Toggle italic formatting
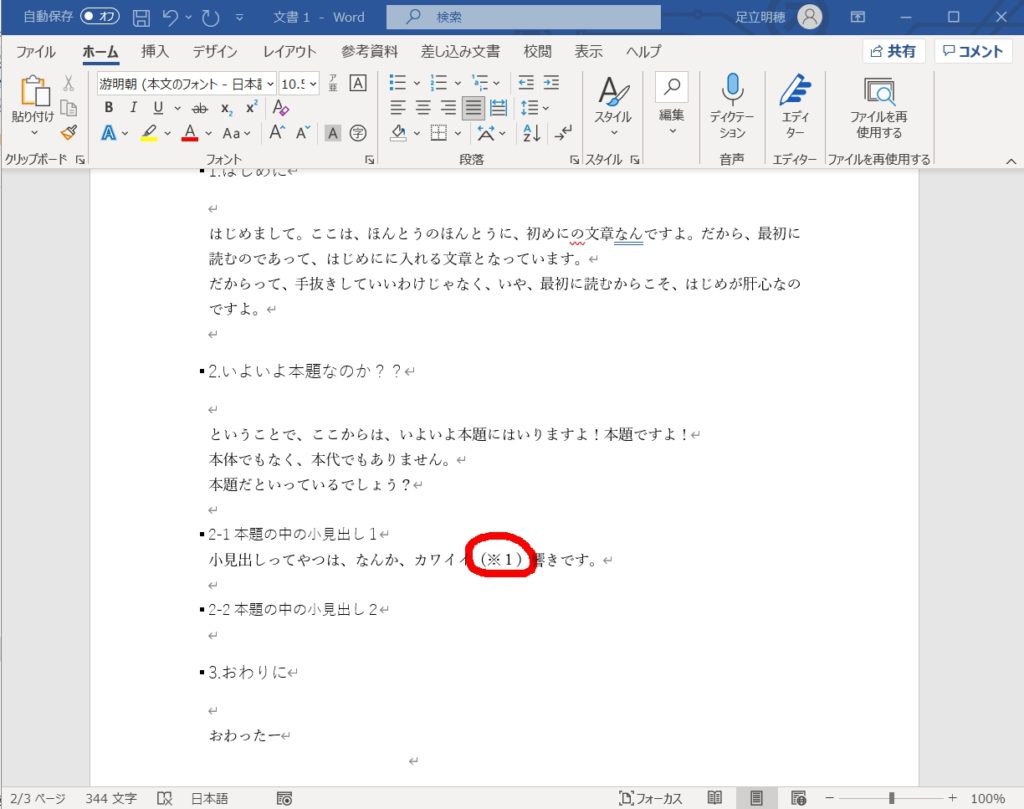The height and width of the screenshot is (809, 1024). click(133, 108)
